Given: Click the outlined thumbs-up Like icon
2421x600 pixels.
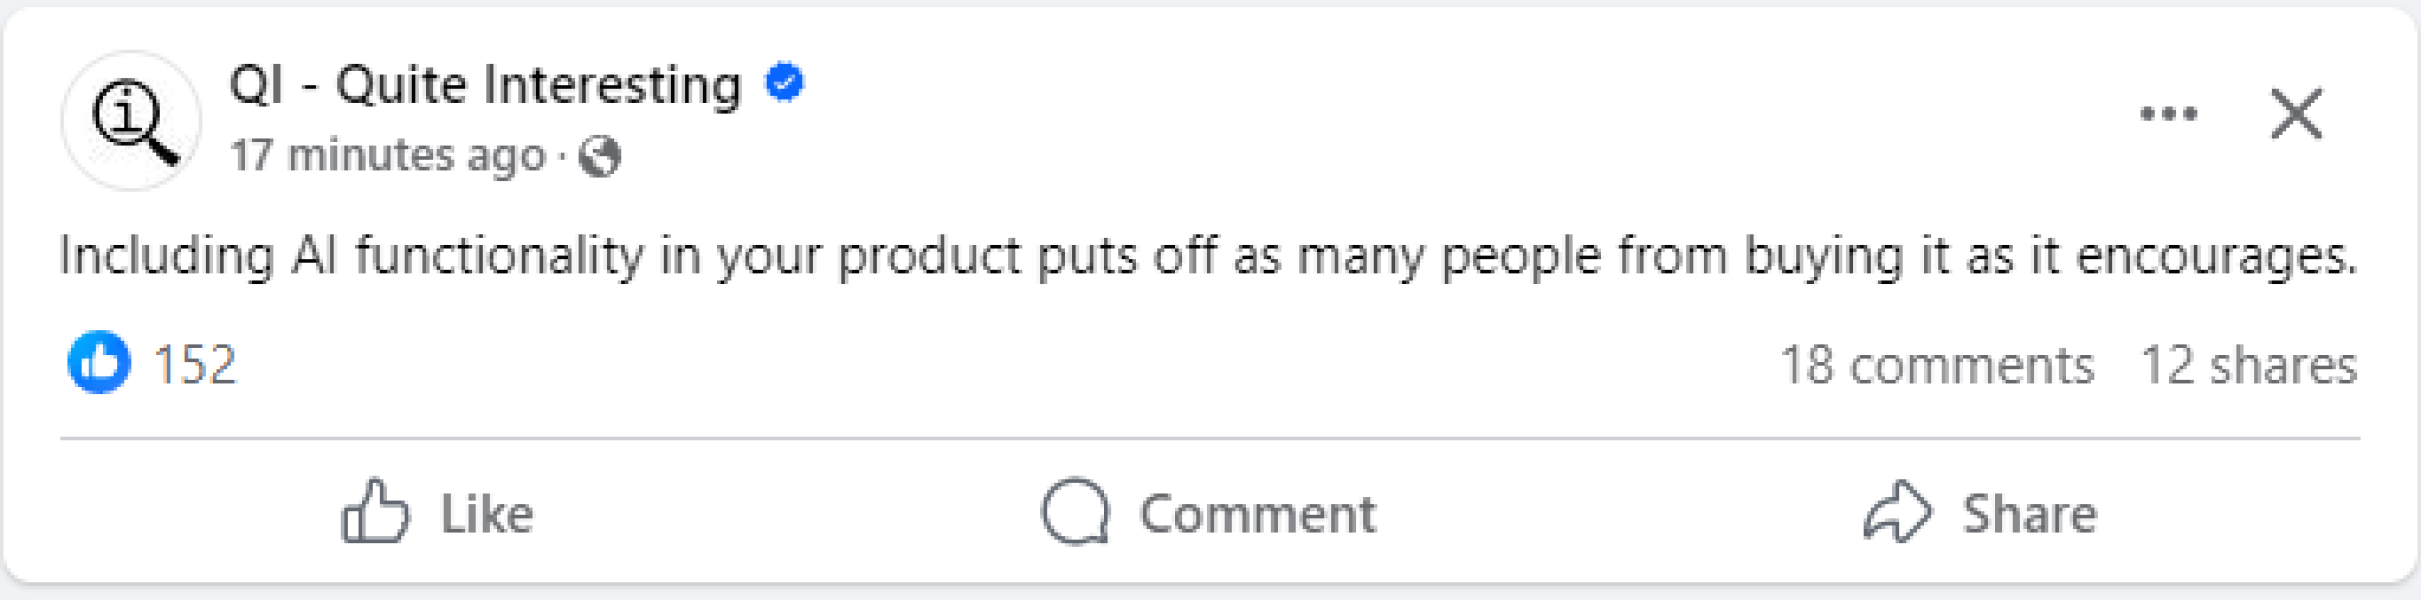Looking at the screenshot, I should coord(375,512).
